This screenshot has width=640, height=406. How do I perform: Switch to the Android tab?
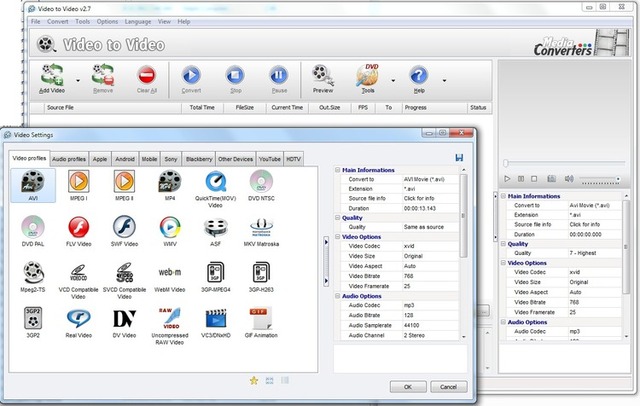pos(125,159)
